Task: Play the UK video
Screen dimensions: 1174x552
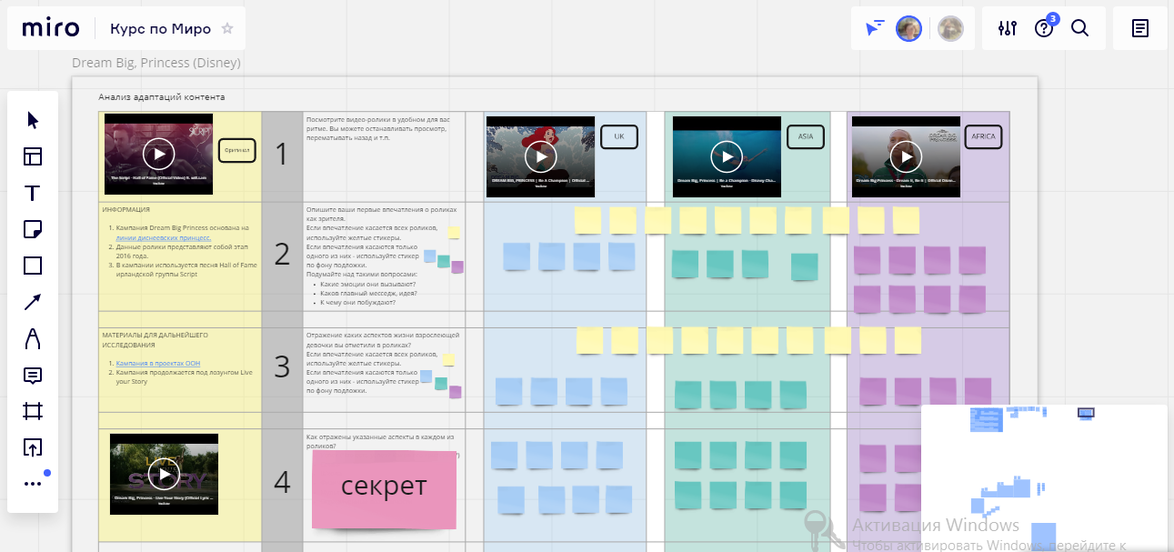Action: click(x=541, y=157)
